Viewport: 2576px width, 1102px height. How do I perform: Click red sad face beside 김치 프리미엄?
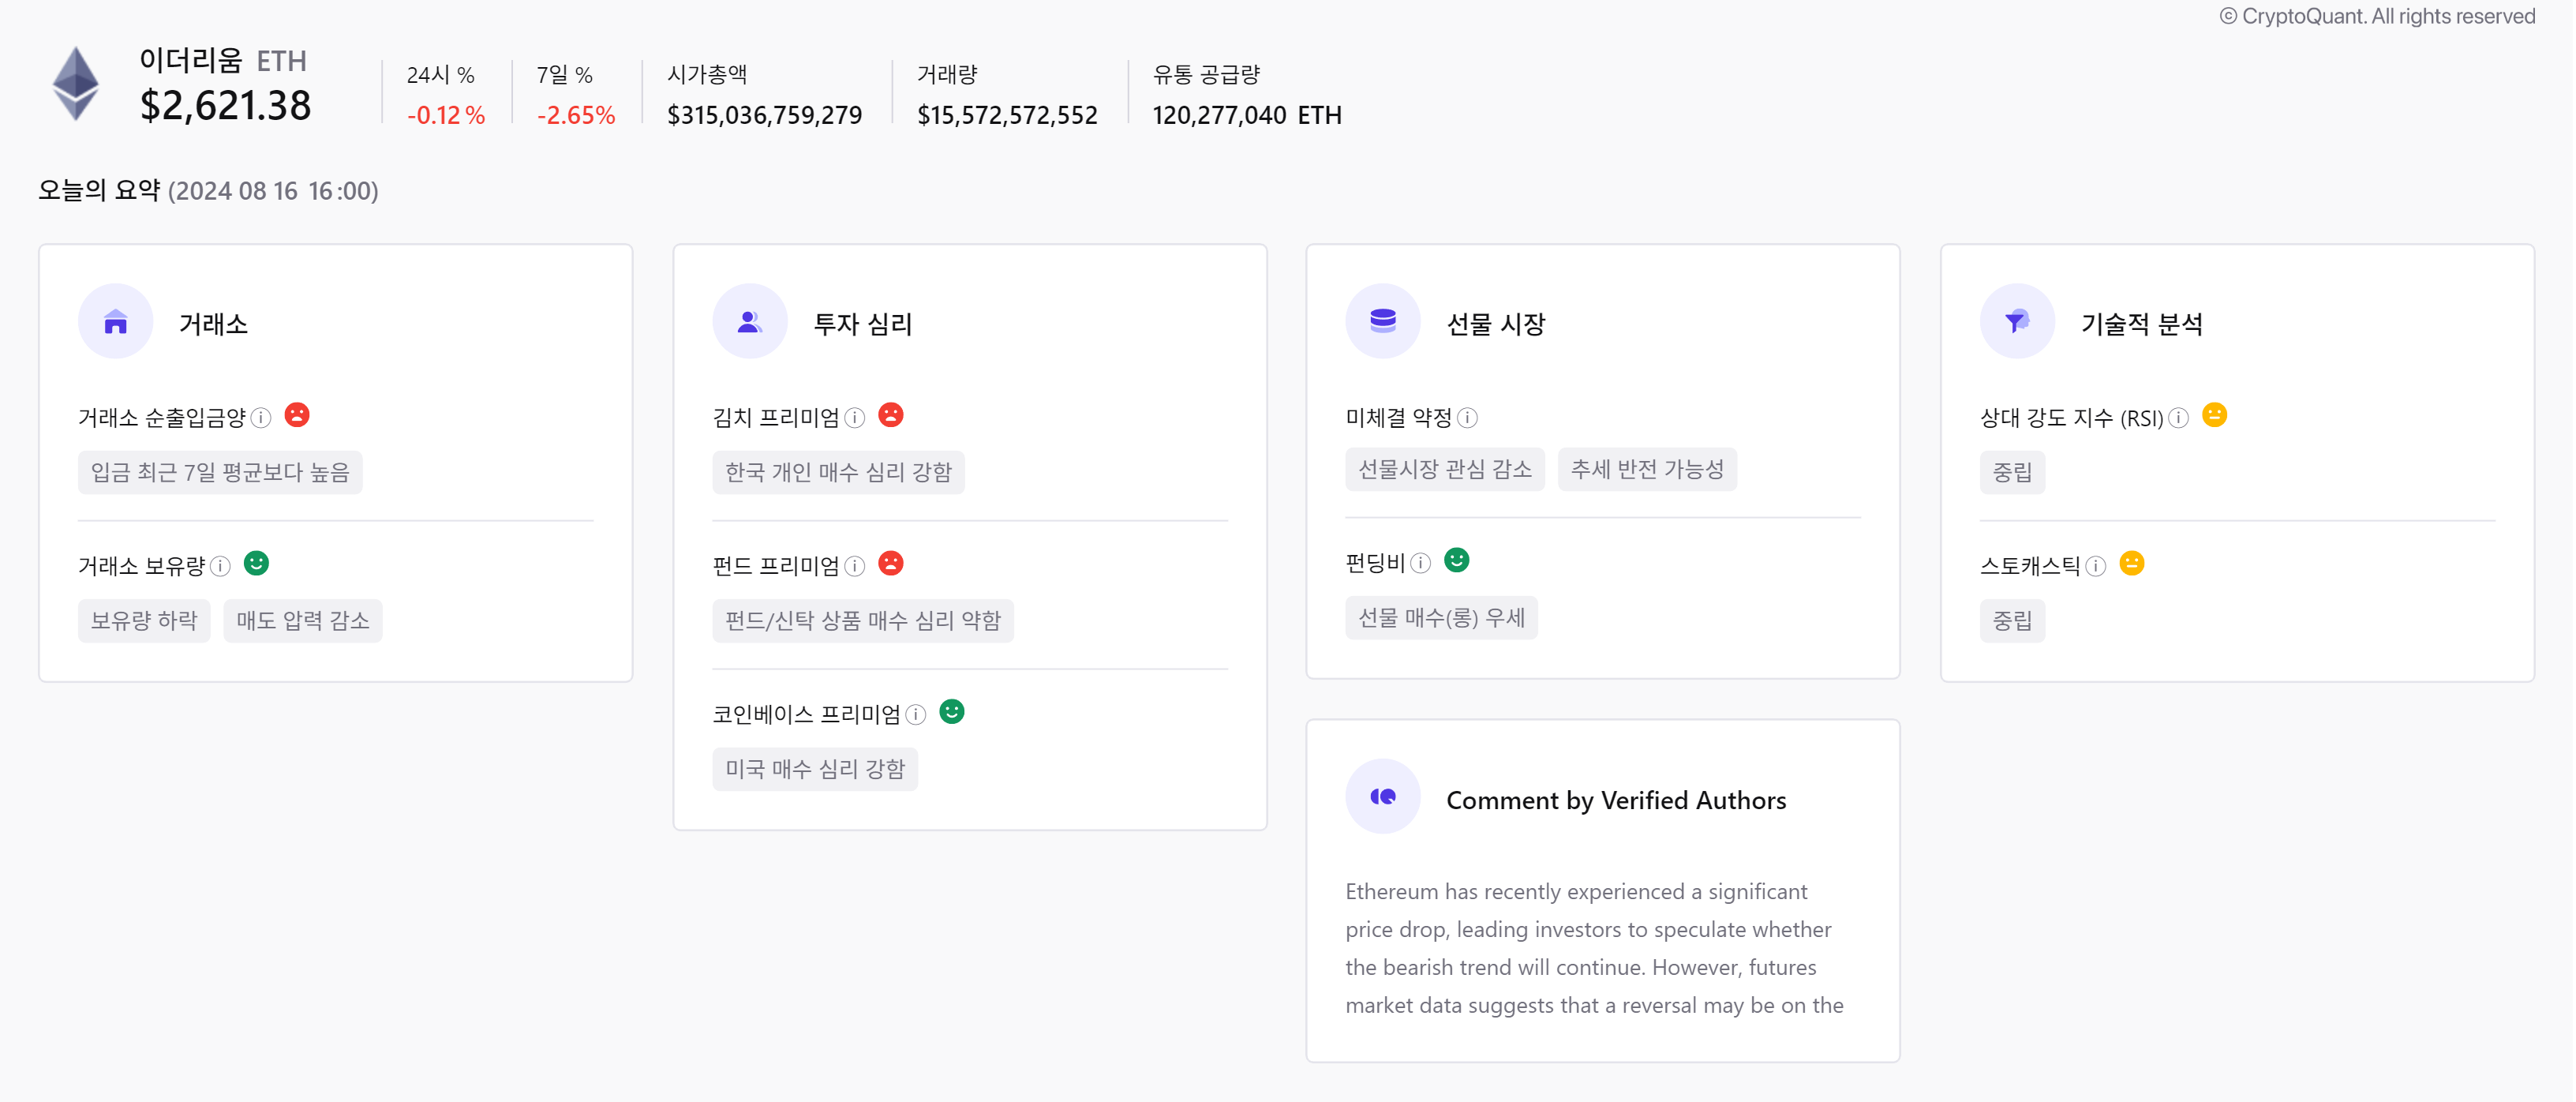891,415
